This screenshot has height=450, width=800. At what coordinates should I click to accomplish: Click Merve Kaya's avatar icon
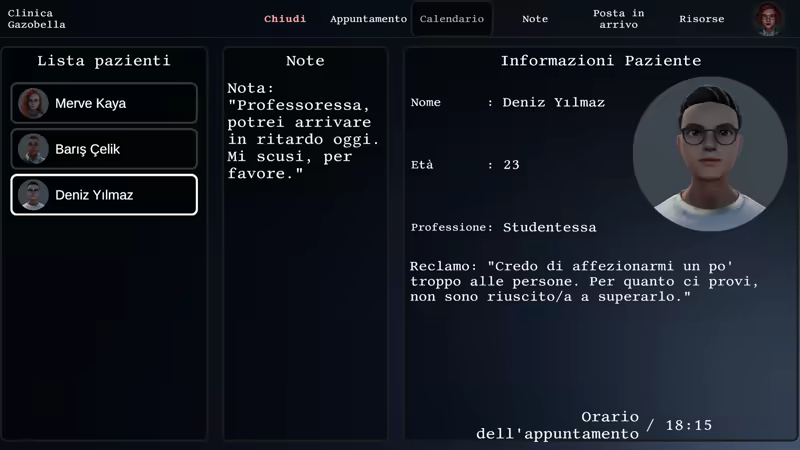pos(33,103)
